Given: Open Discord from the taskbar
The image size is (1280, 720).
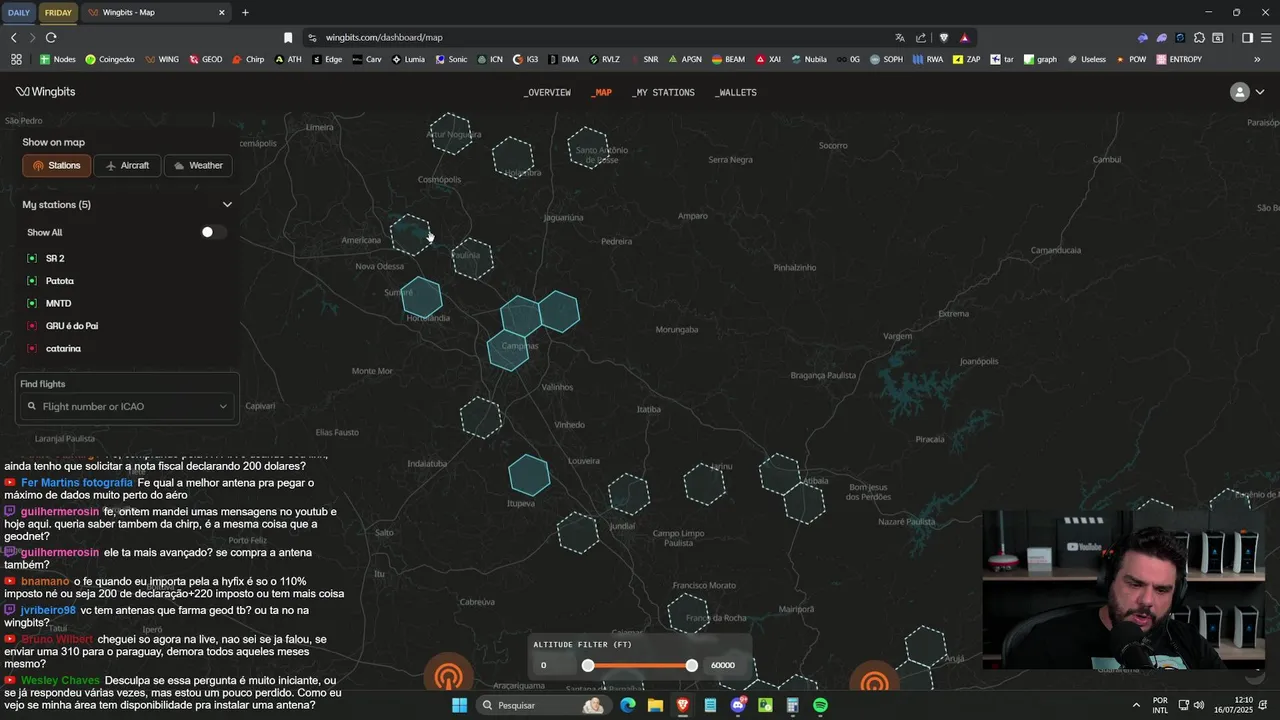Looking at the screenshot, I should point(738,705).
